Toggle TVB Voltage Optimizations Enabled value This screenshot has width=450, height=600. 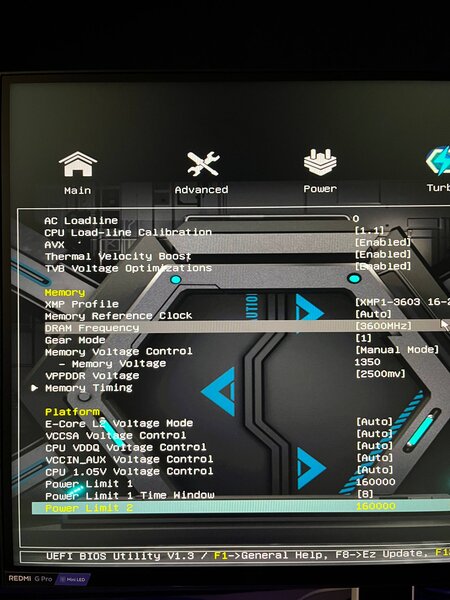[x=383, y=266]
